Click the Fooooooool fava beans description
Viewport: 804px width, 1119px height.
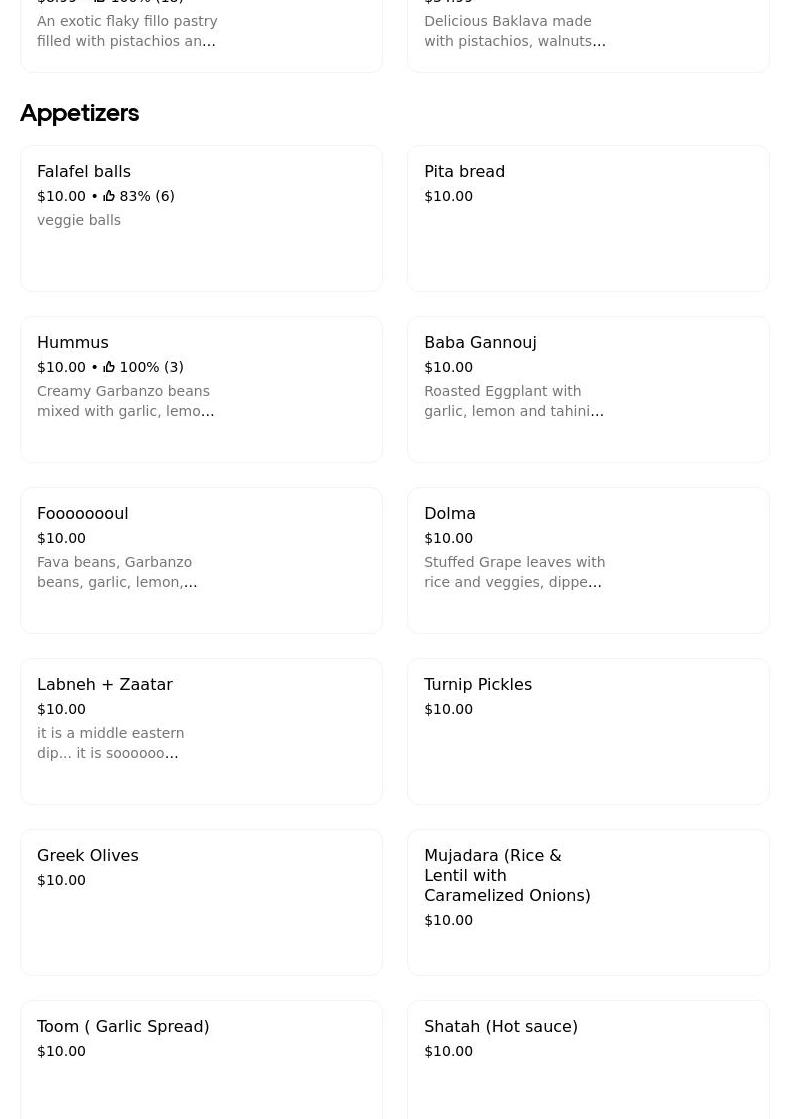pyautogui.click(x=117, y=572)
